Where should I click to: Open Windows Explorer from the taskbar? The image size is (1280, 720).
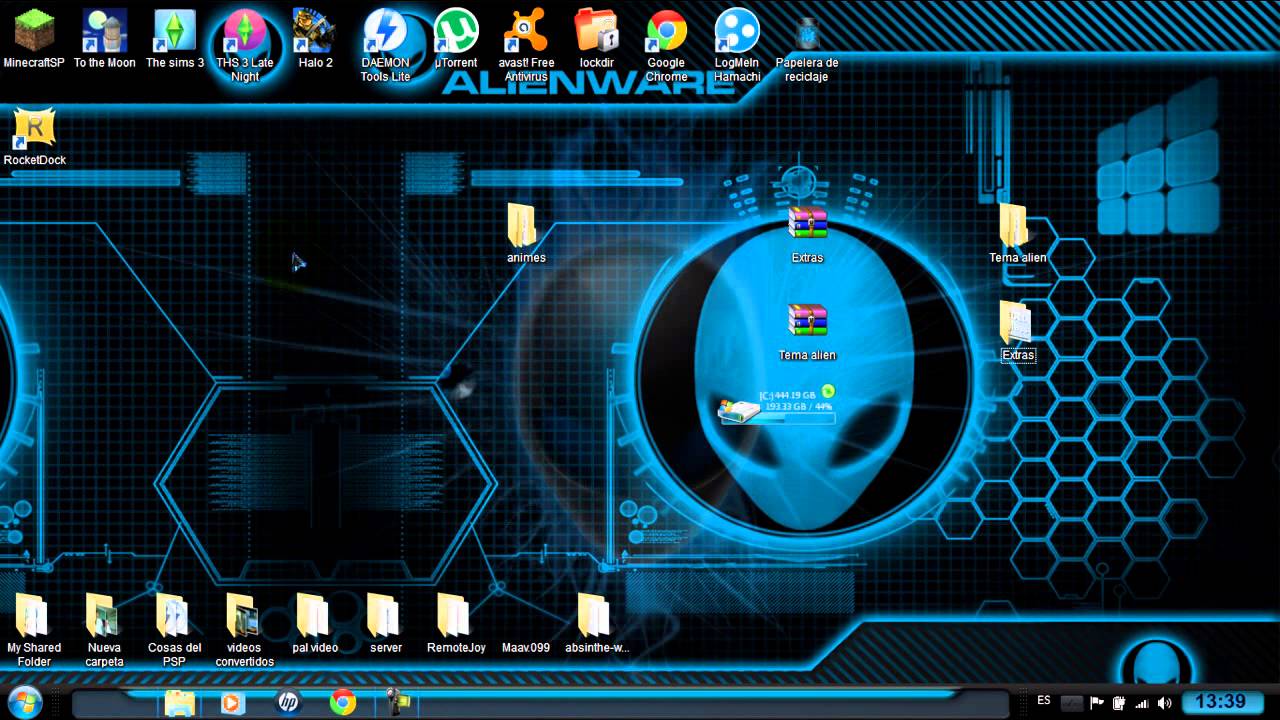point(180,702)
